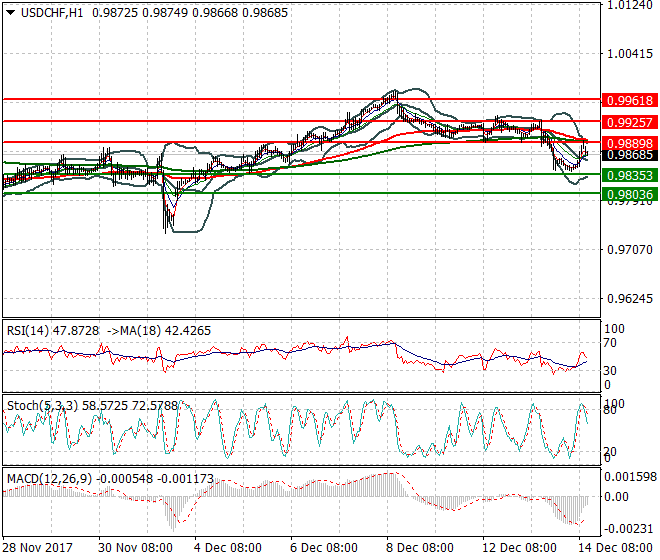Select the RSI scale value 70

point(610,343)
